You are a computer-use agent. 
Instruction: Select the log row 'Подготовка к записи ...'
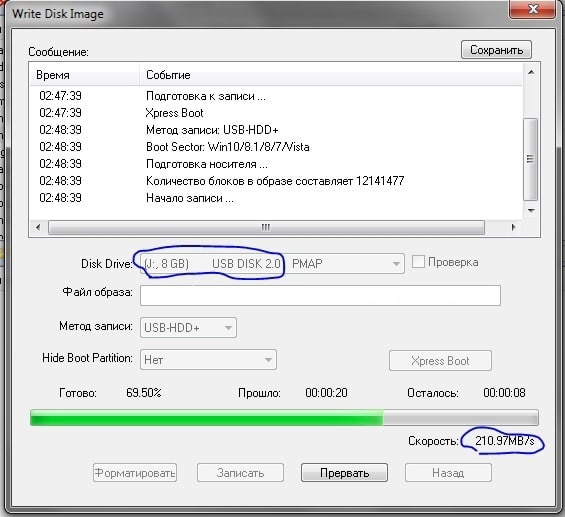click(276, 96)
